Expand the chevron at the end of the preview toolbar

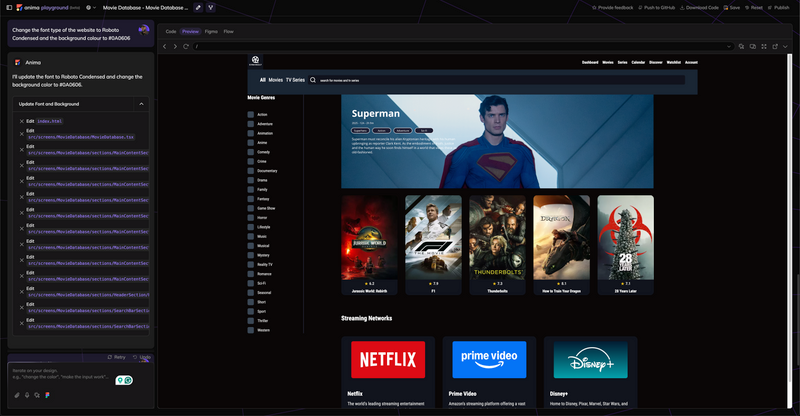coord(785,46)
